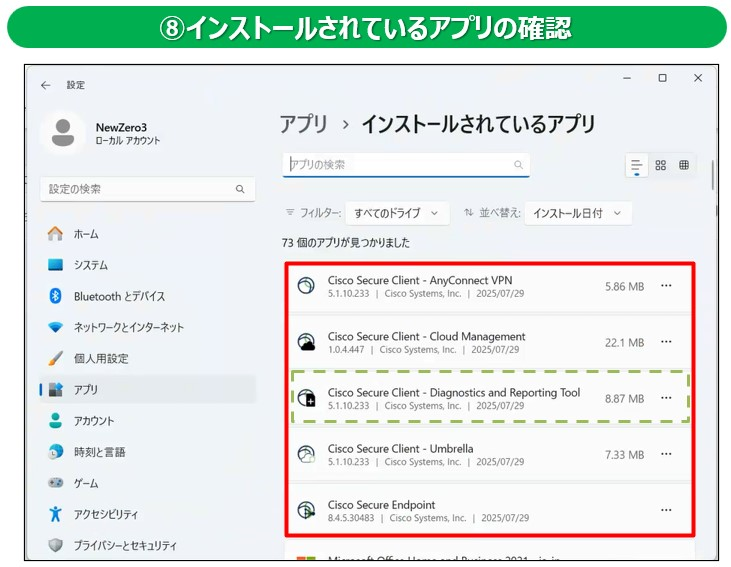The width and height of the screenshot is (731, 567).
Task: Maximize the Settings window
Action: 662,78
